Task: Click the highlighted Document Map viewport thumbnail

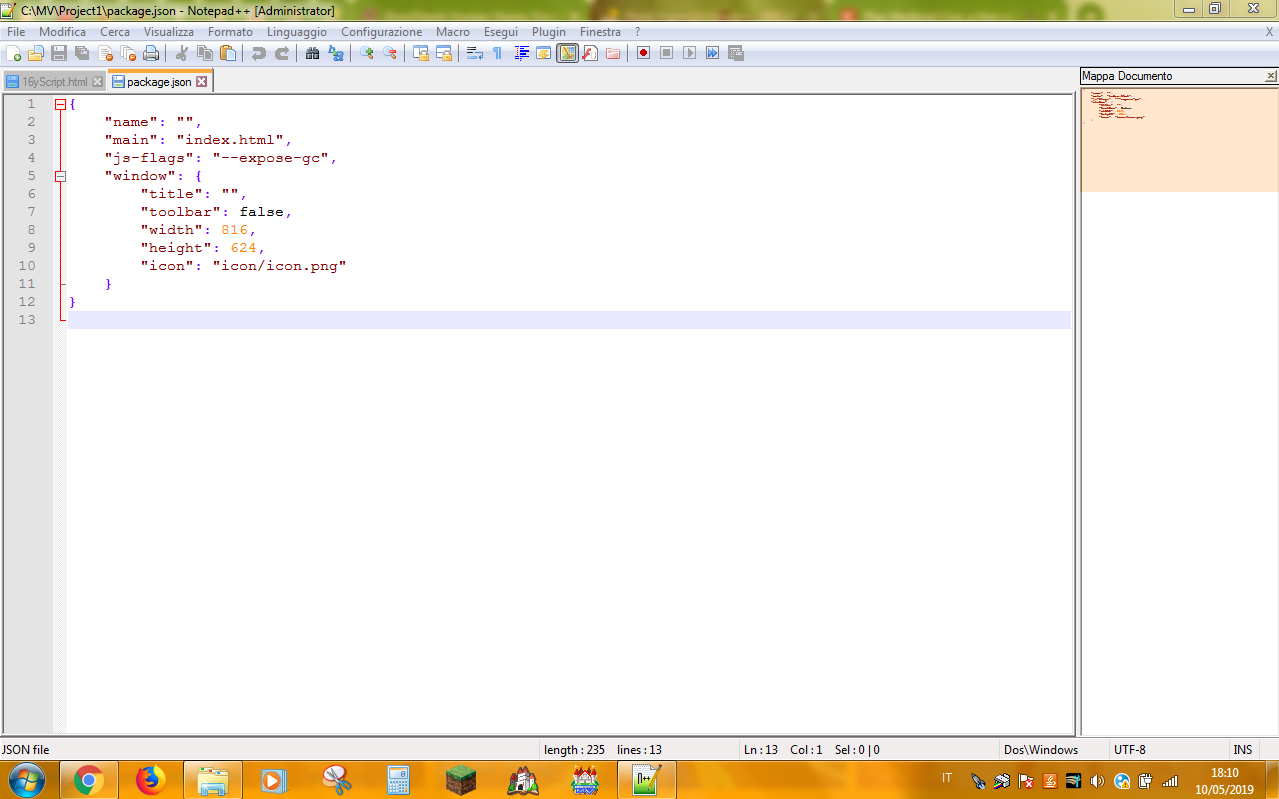Action: pyautogui.click(x=1180, y=140)
